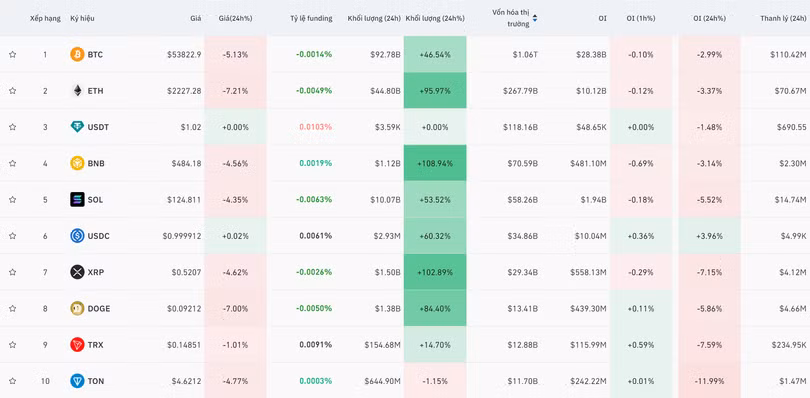Click TRX OI 1h change +0.59%

(x=641, y=345)
